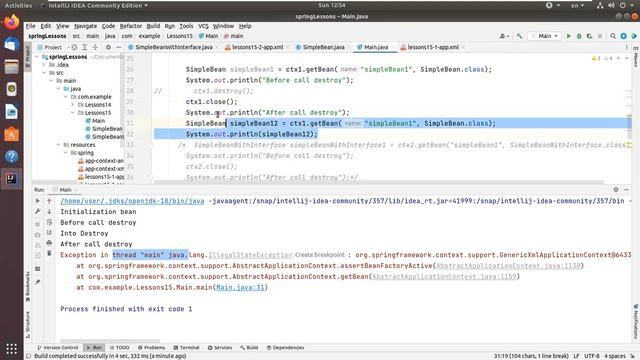
Task: Click Create breakpoint hint
Action: [x=320, y=255]
